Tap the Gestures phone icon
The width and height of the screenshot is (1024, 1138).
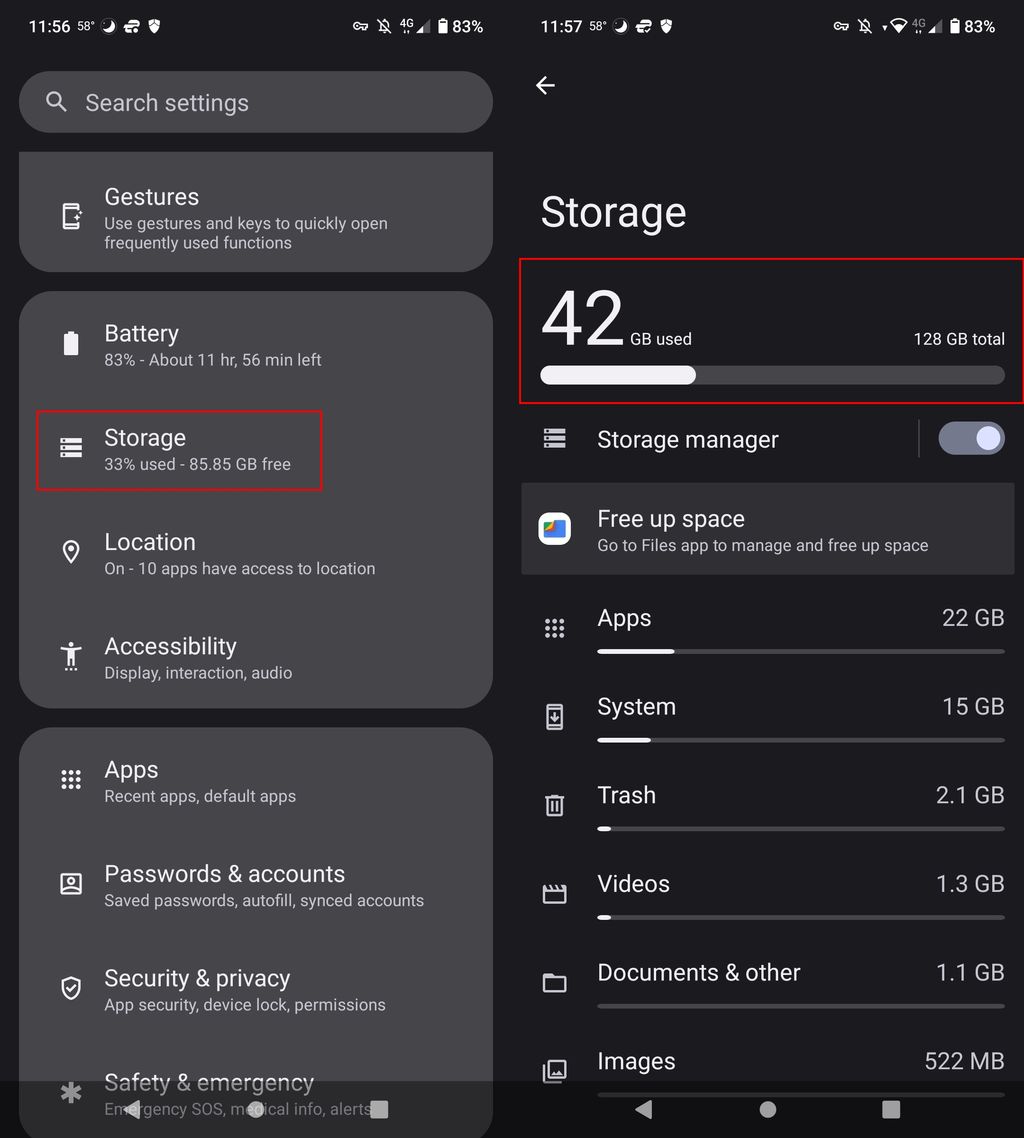click(70, 213)
